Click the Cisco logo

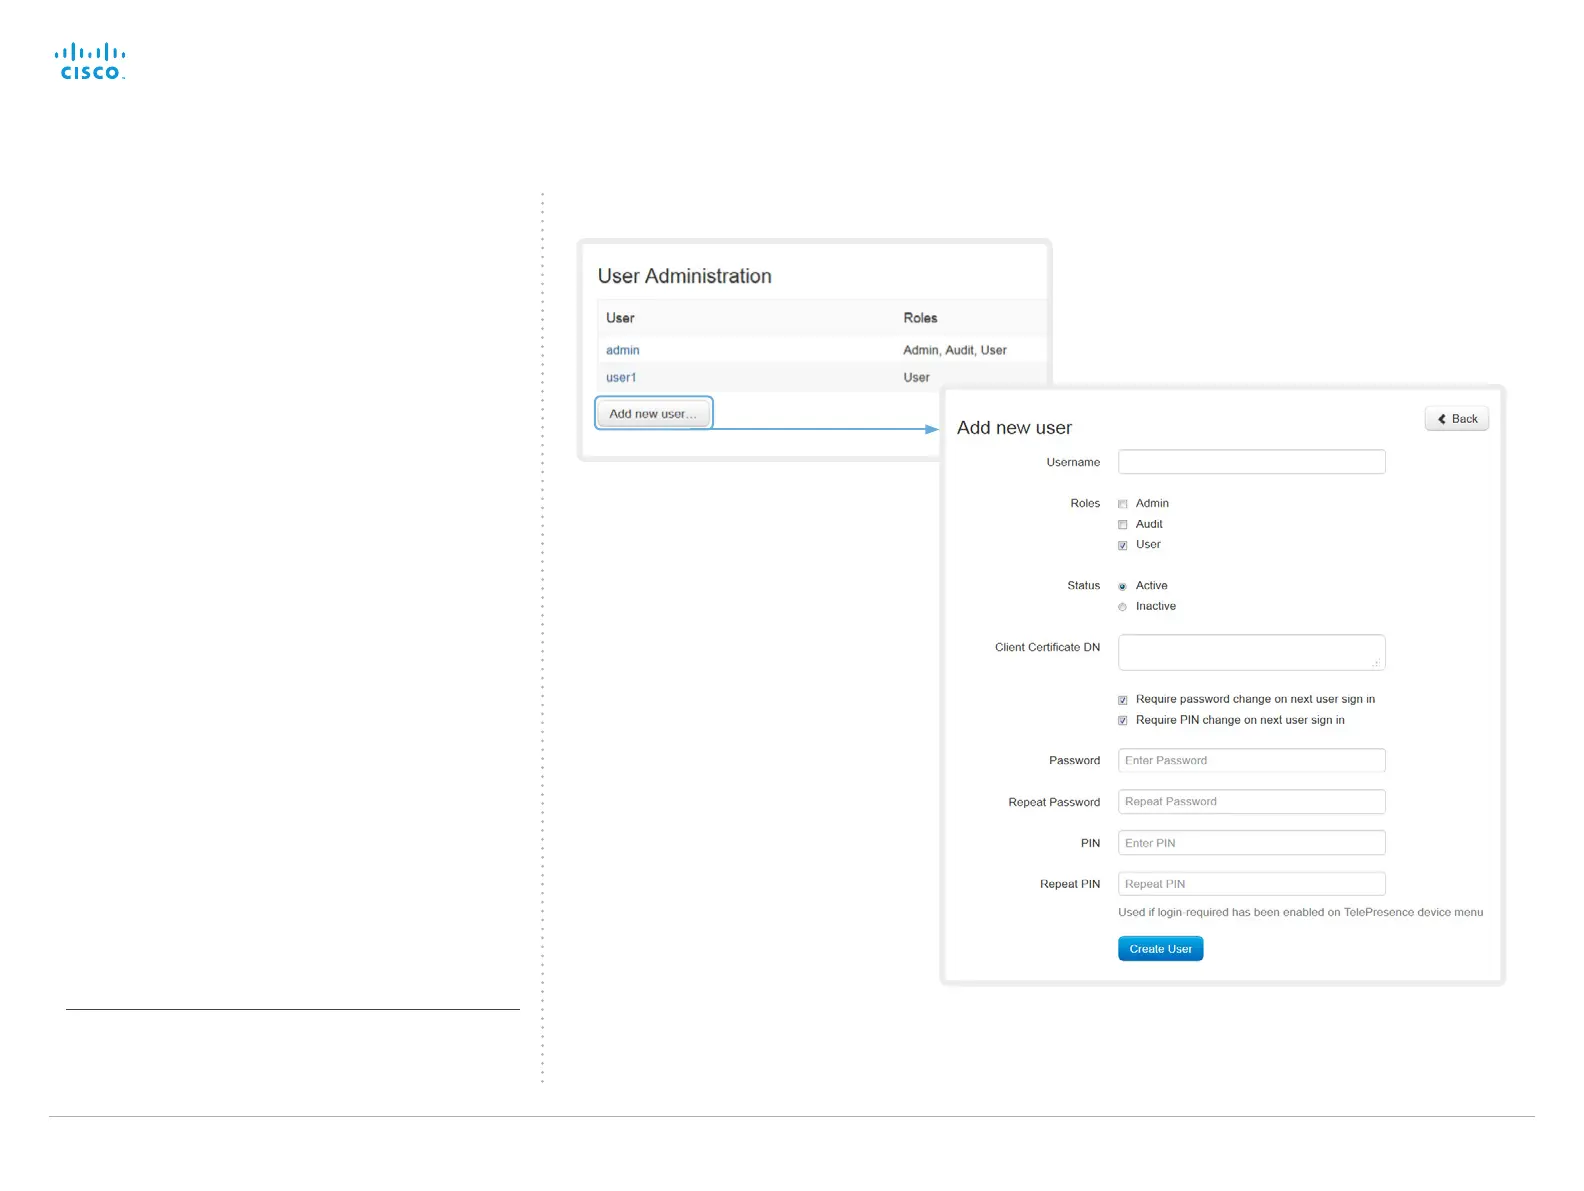(90, 61)
